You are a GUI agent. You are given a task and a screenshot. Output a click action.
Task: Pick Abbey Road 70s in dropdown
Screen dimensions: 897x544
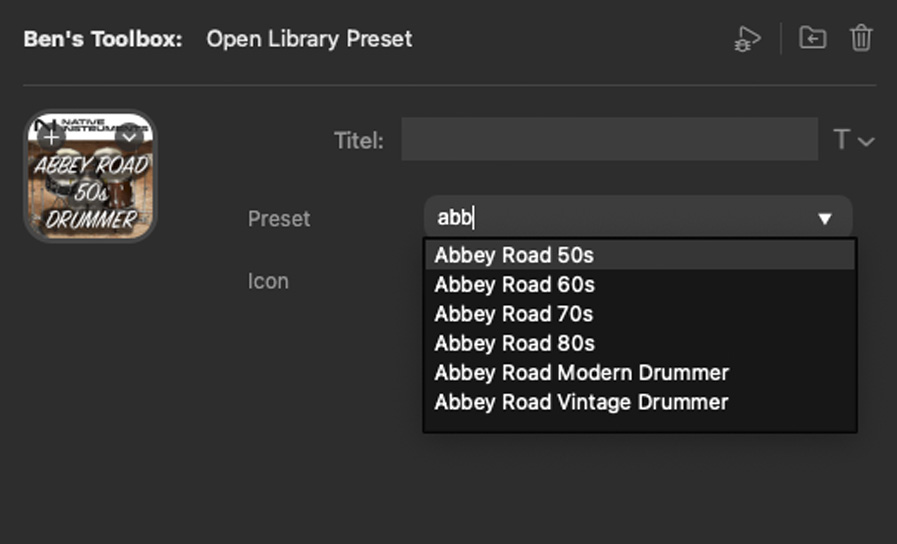pyautogui.click(x=514, y=314)
